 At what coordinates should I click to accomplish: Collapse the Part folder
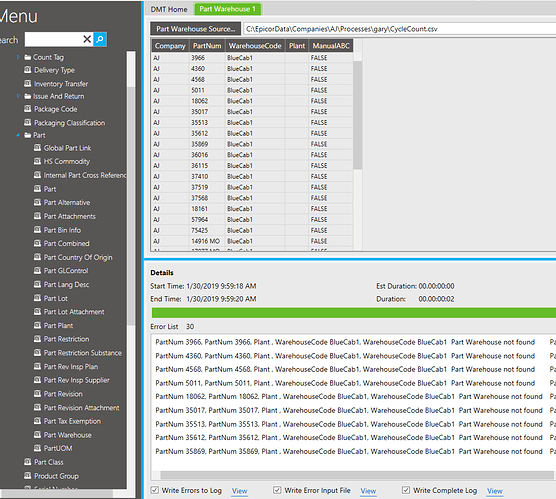click(x=18, y=135)
